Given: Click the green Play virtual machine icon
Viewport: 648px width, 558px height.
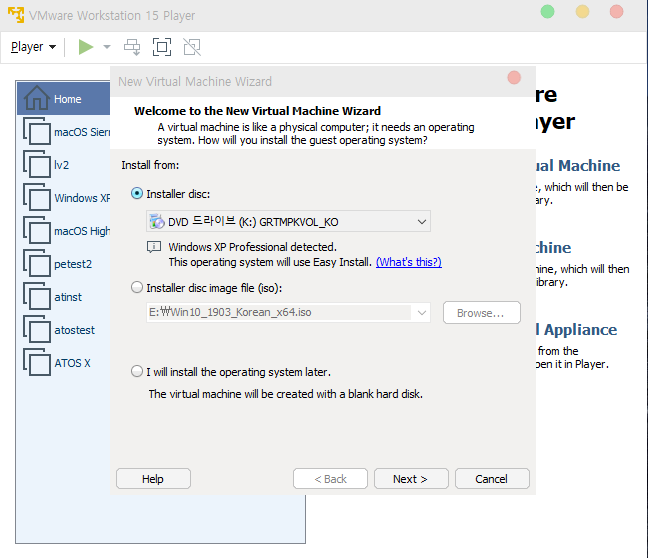Looking at the screenshot, I should [86, 47].
